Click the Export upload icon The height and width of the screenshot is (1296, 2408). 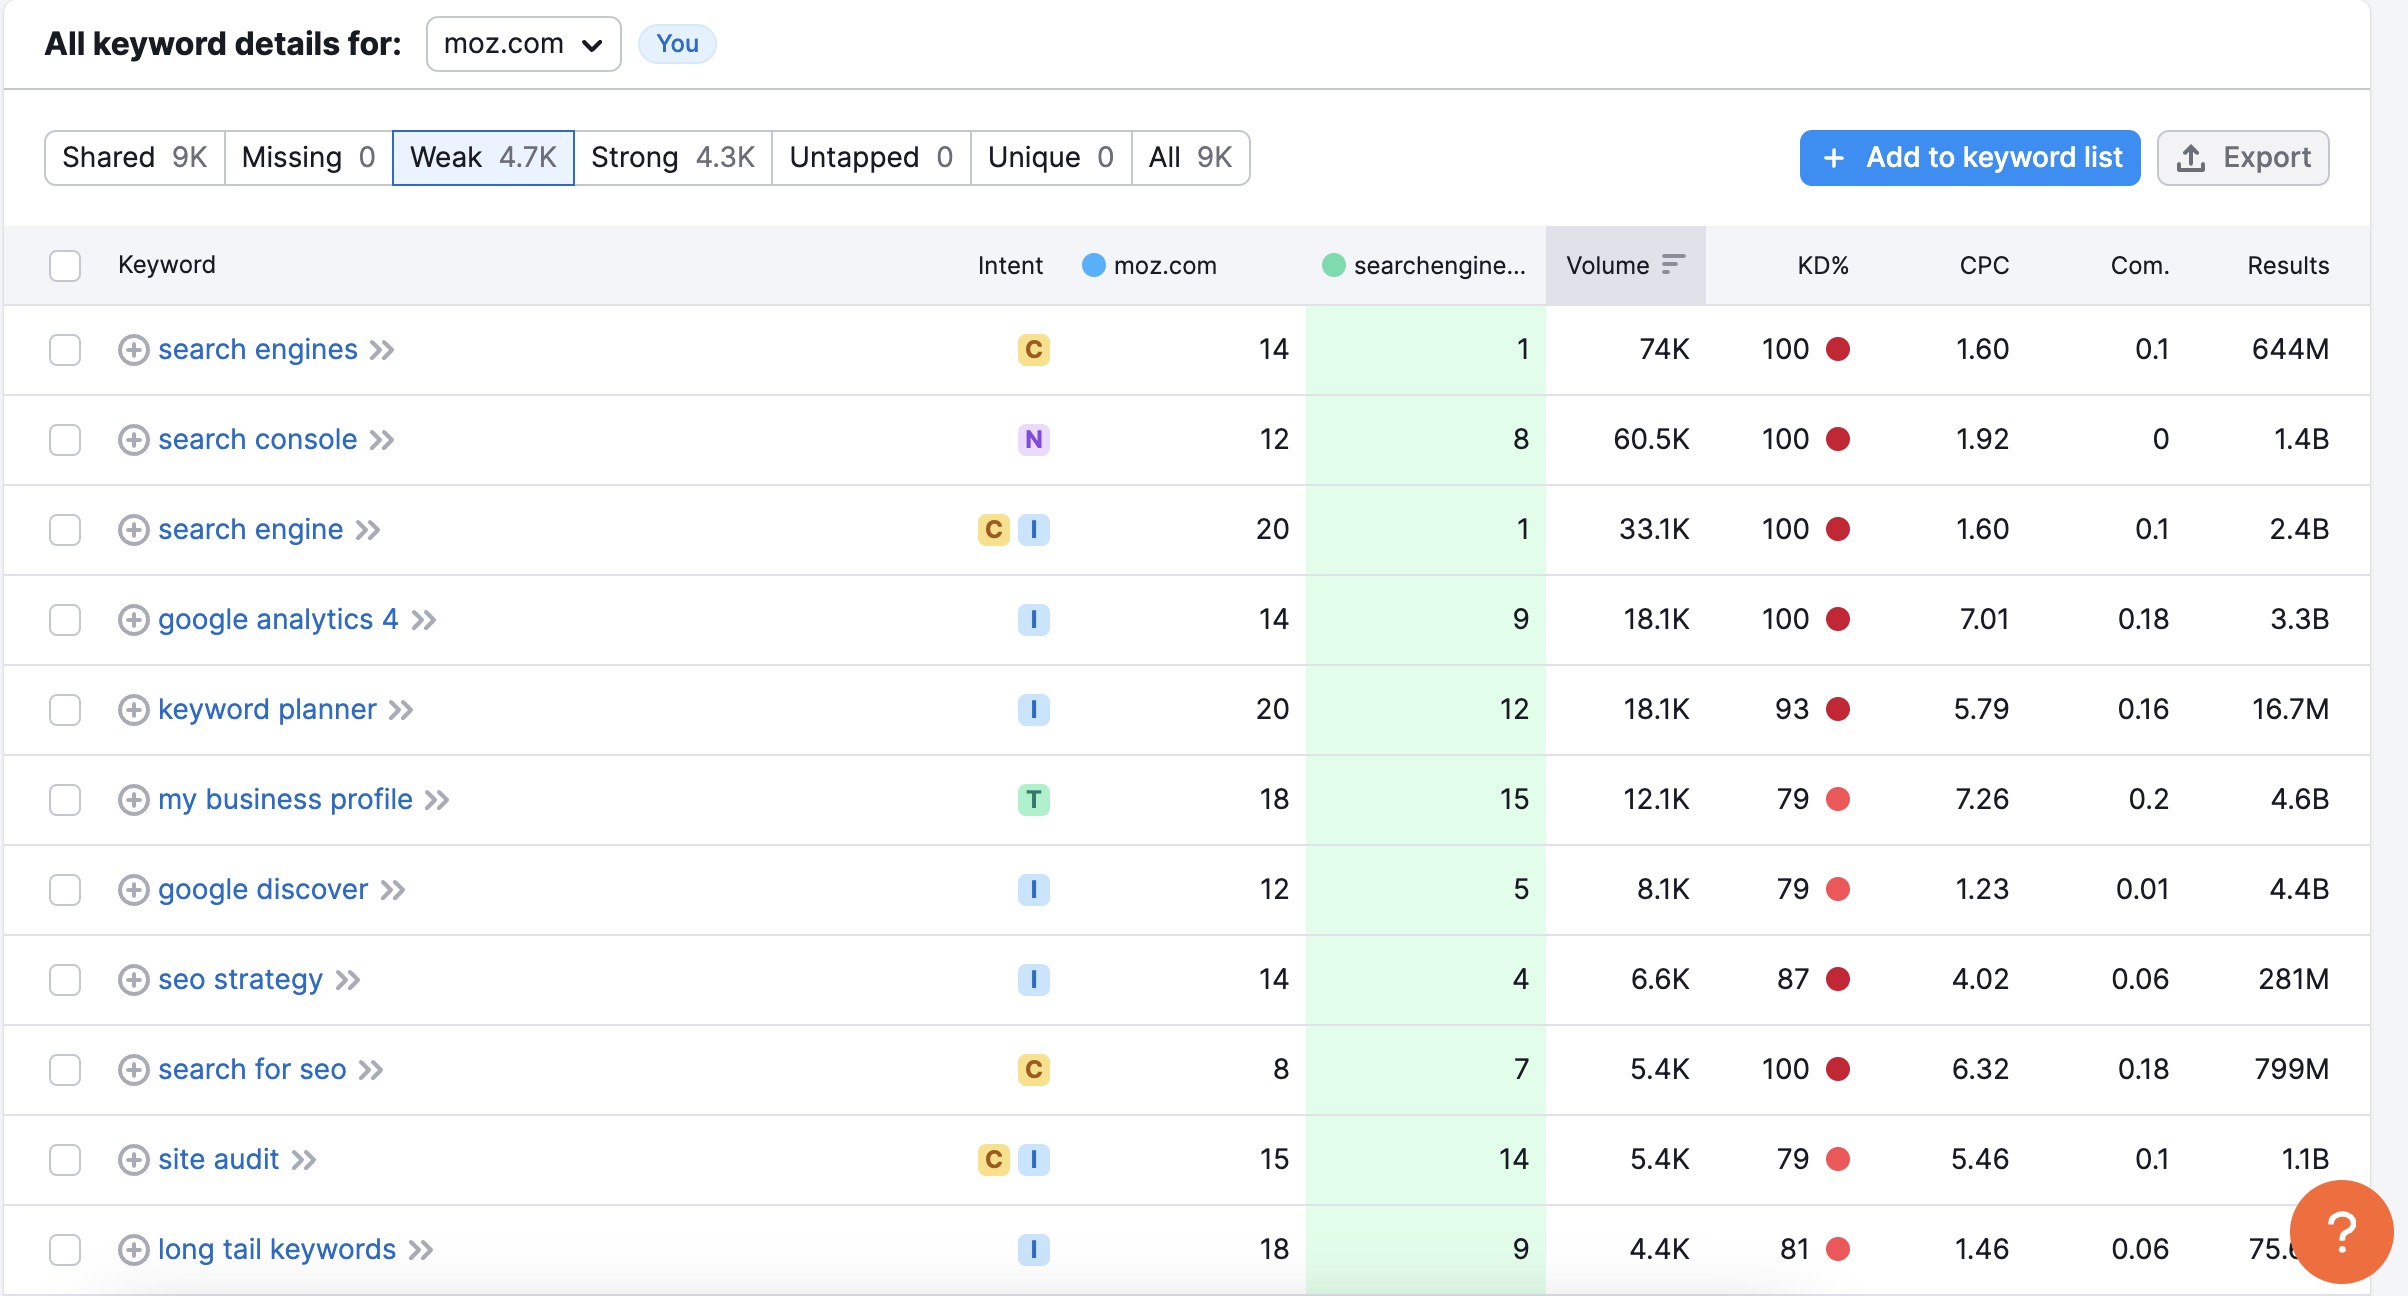coord(2190,158)
